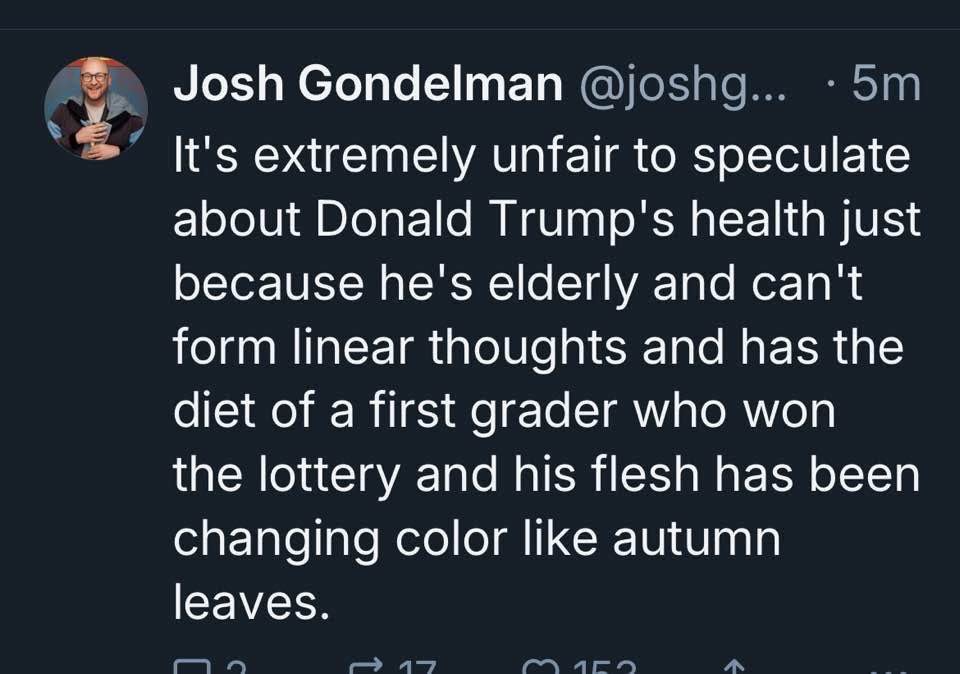This screenshot has width=960, height=674.
Task: Retweet Josh Gondelman's post
Action: tap(362, 668)
